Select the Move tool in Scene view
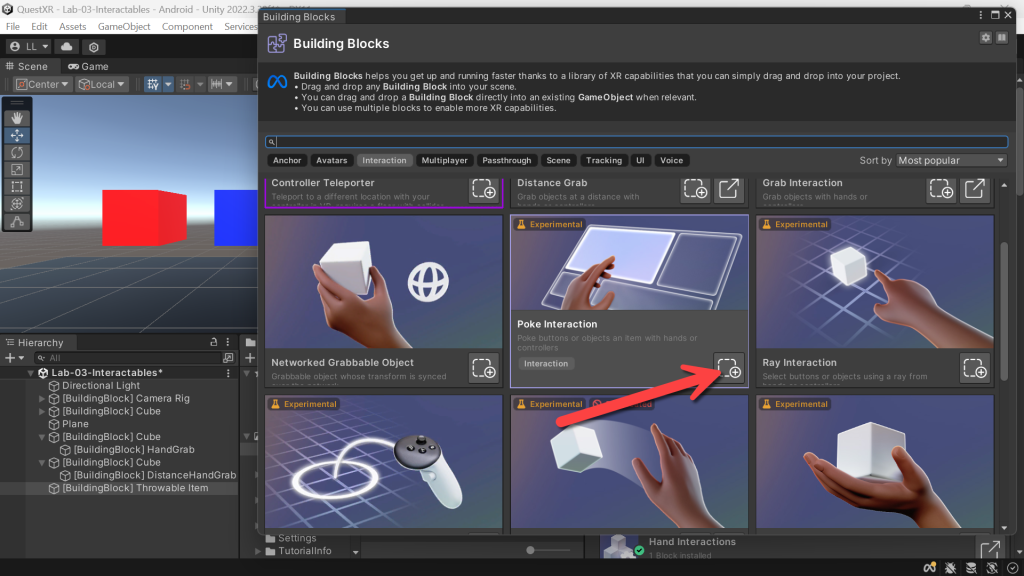1024x576 pixels. click(17, 135)
